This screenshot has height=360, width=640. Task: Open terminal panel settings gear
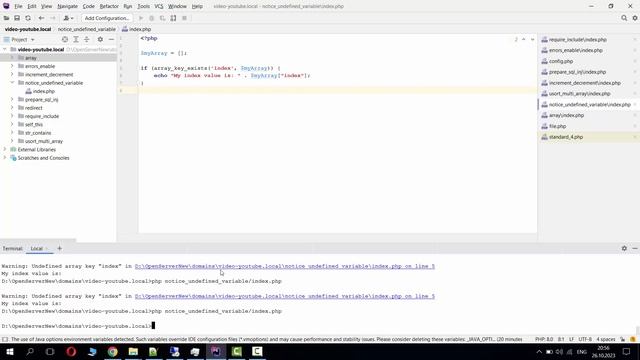(624, 248)
